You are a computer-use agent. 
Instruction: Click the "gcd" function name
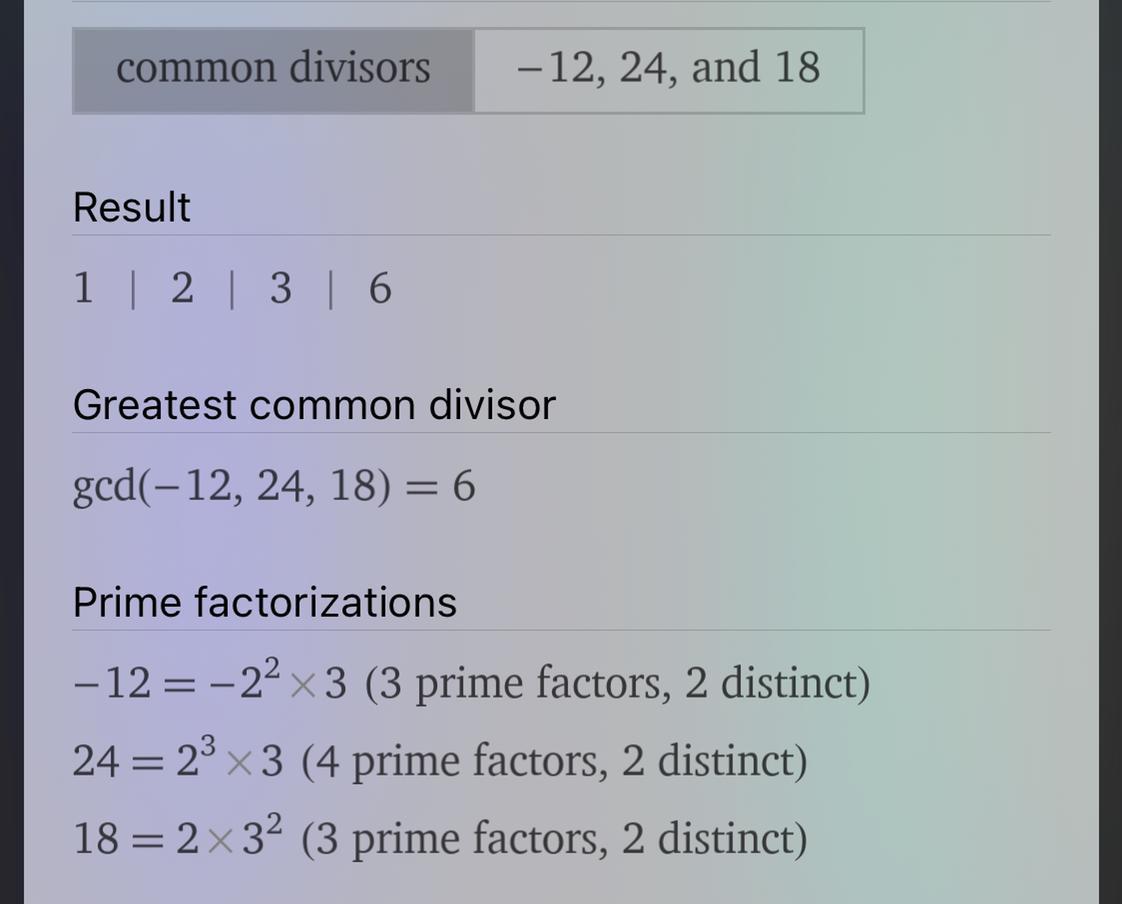103,487
